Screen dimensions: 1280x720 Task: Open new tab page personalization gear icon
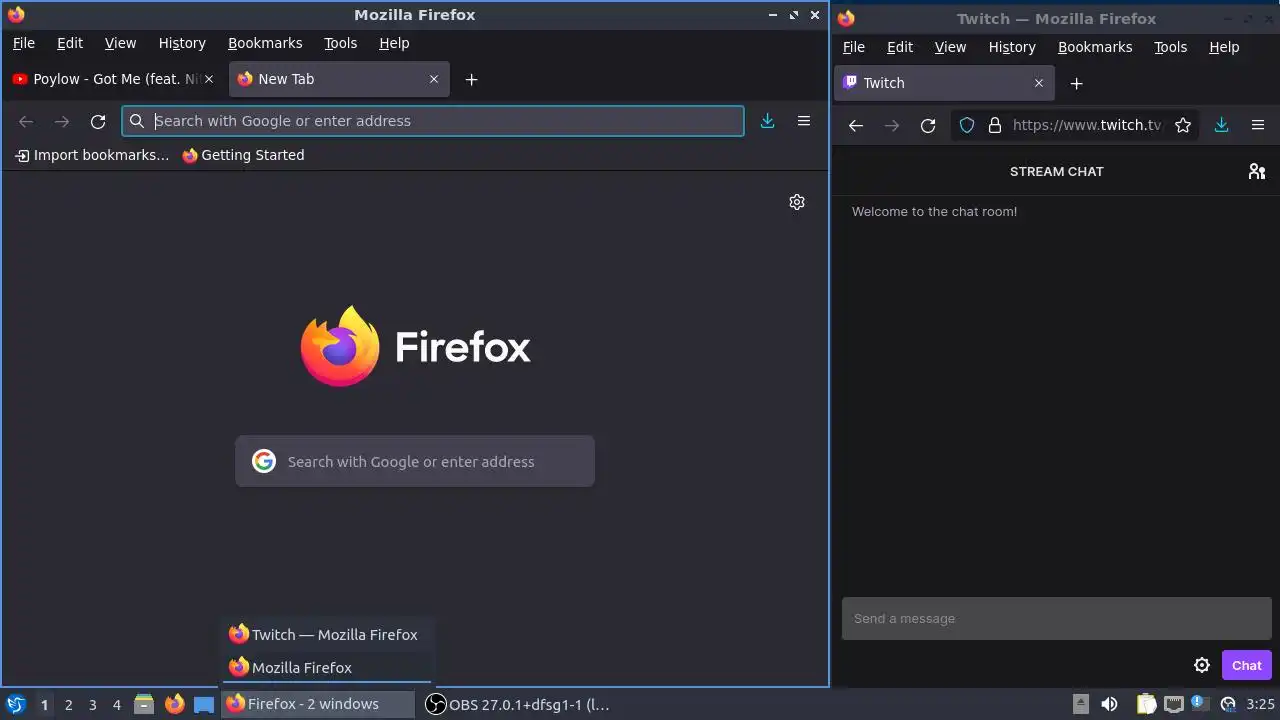pos(797,202)
